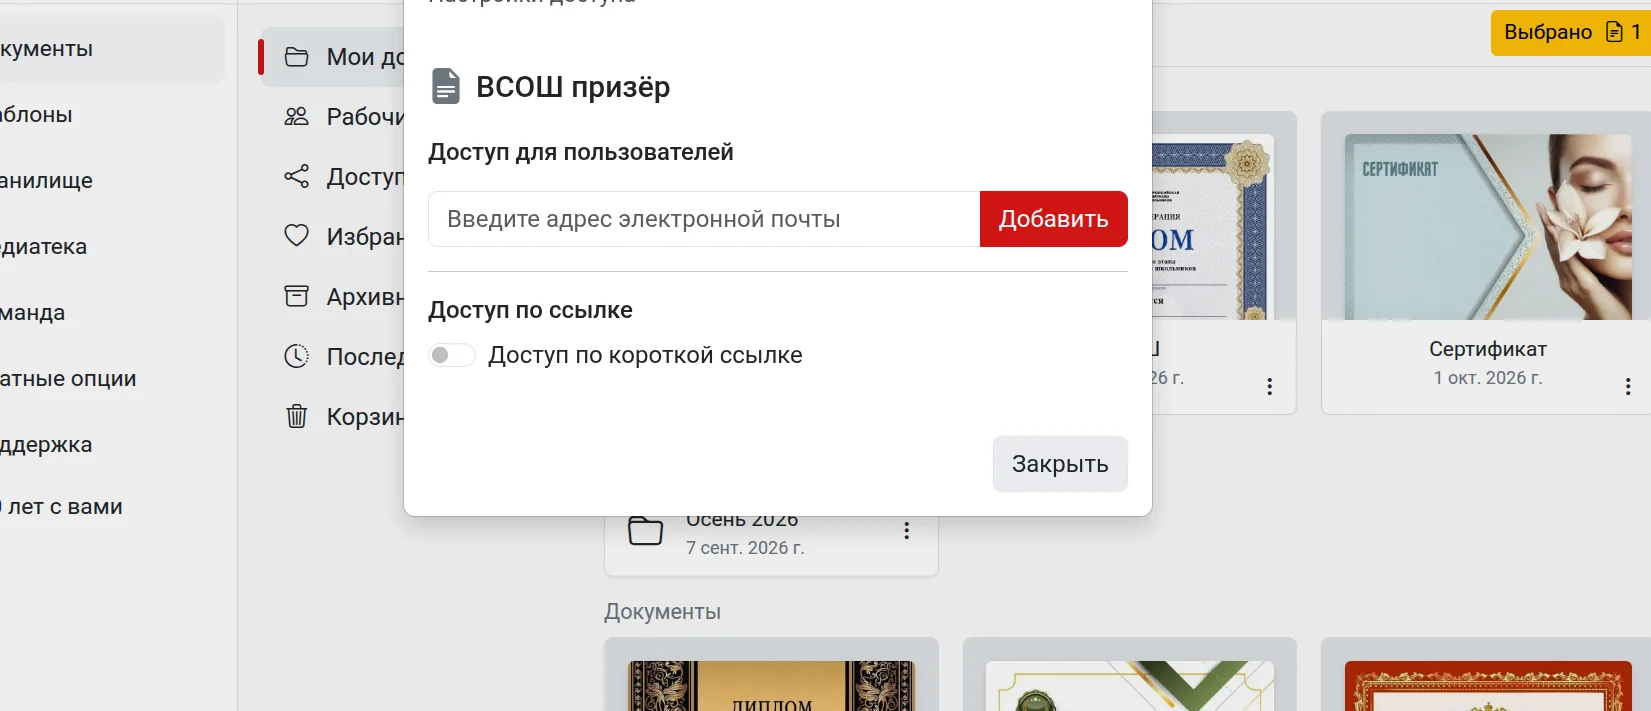Open the green-ribbon document thumbnail

(x=1130, y=686)
